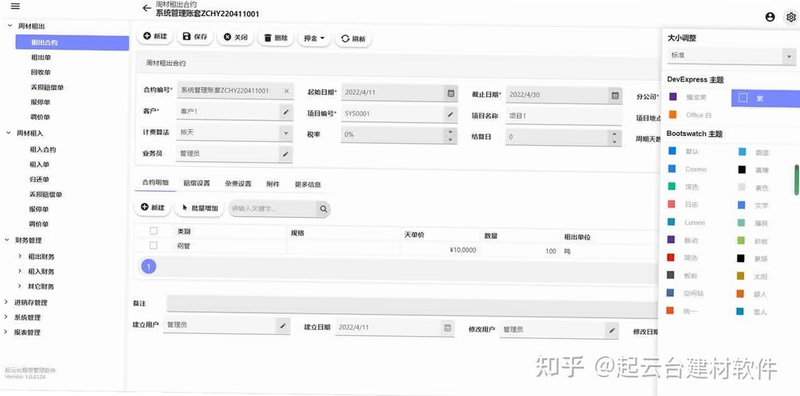Viewport: 800px width, 396px height.
Task: Refresh the form with 刷新
Action: tap(353, 39)
